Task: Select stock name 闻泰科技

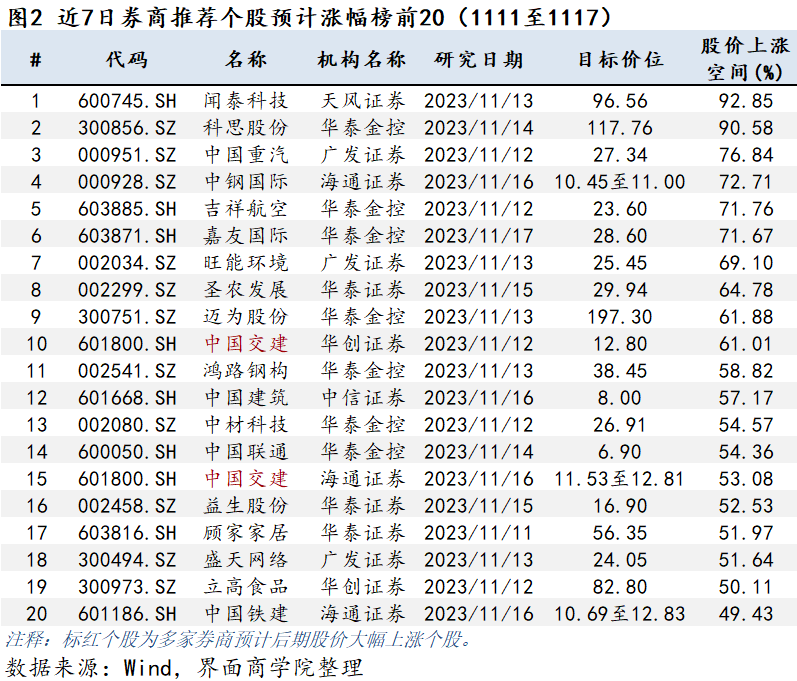Action: pyautogui.click(x=246, y=101)
